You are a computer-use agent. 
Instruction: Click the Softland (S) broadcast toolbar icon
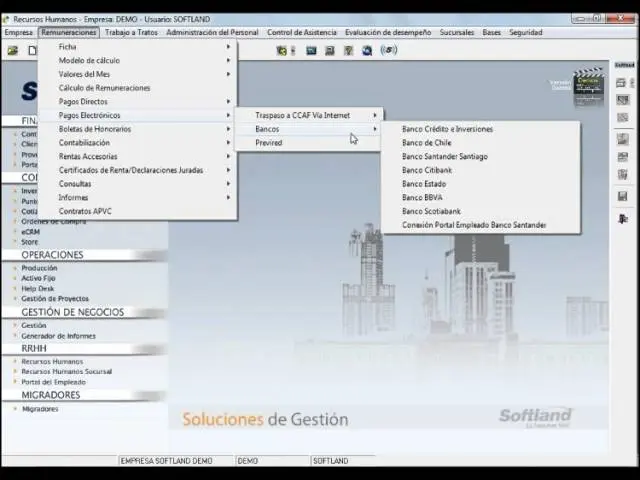(x=389, y=50)
